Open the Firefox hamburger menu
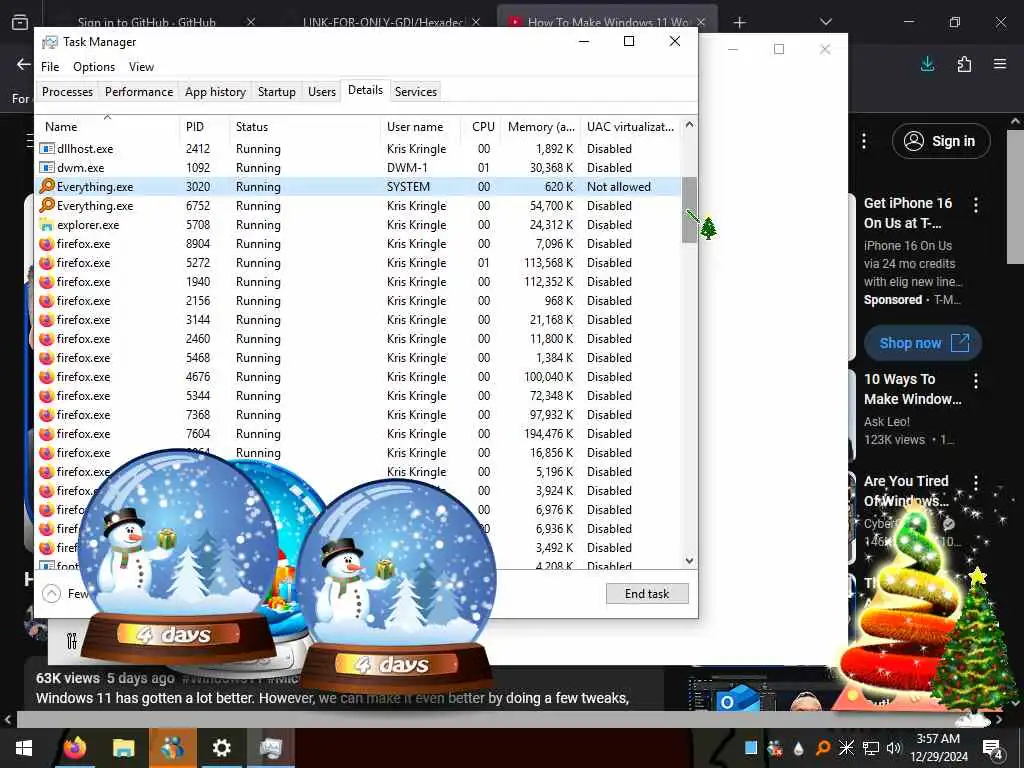Screen dimensions: 1024x768 pos(1000,64)
